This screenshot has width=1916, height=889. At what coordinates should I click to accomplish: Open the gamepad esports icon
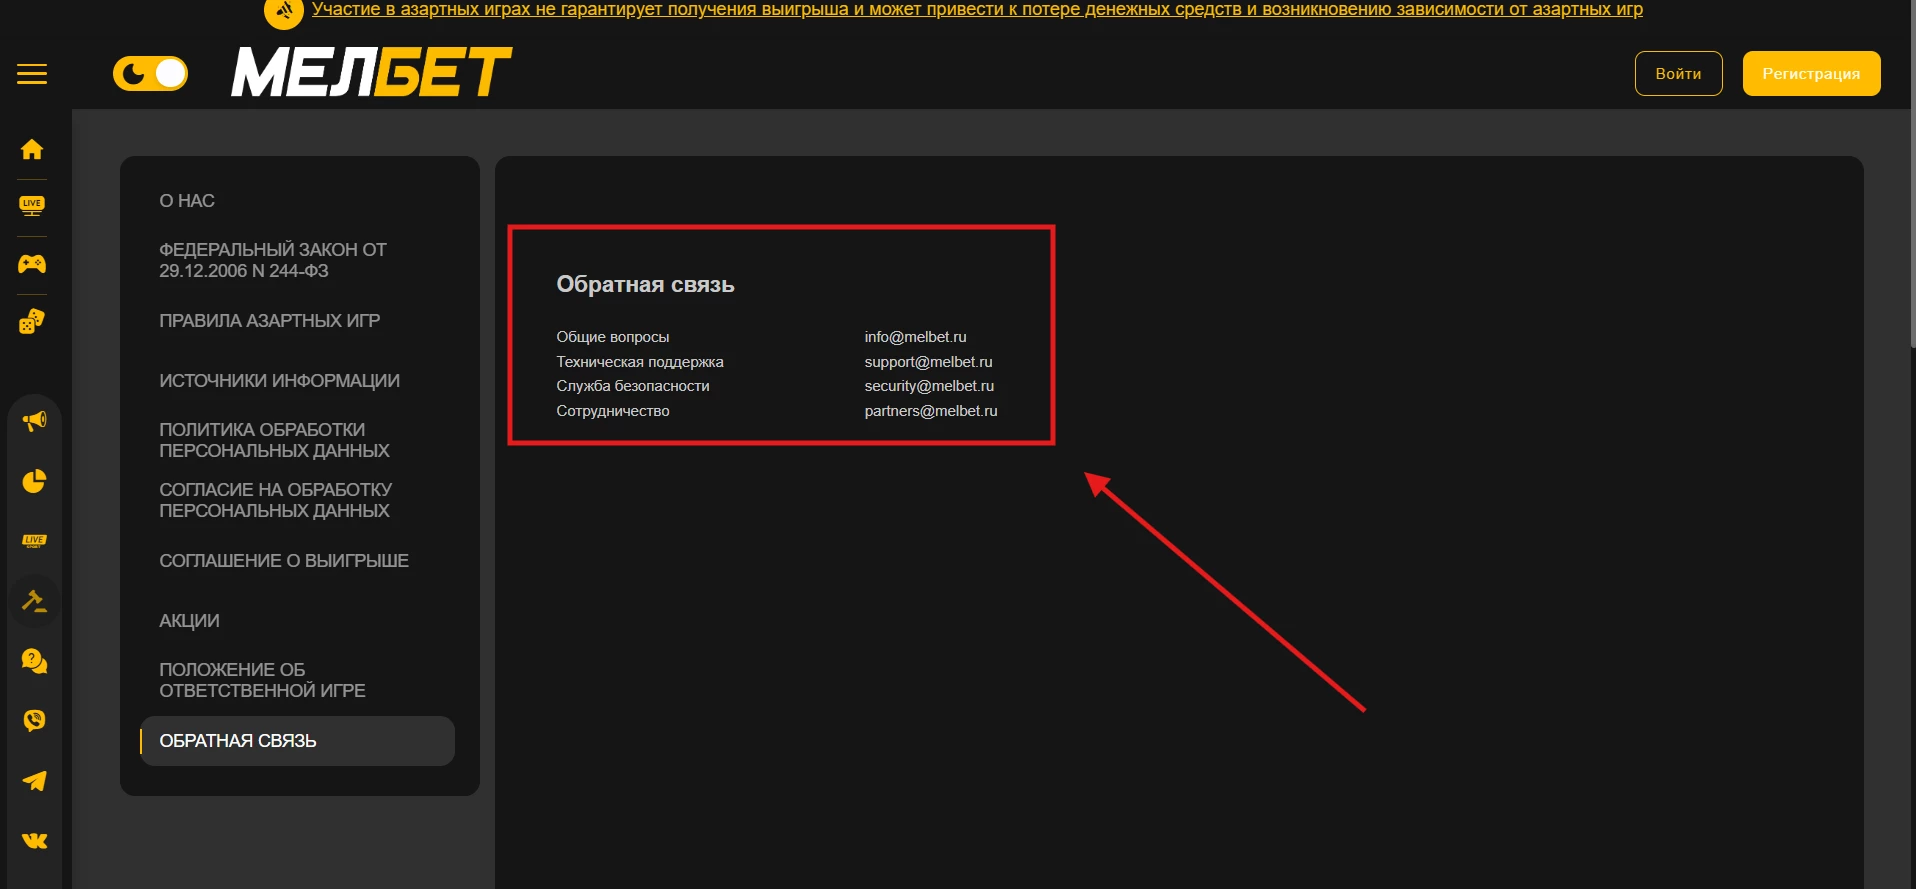(x=32, y=264)
